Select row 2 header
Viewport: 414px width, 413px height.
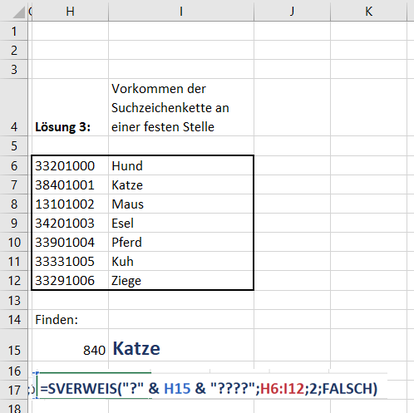coord(14,50)
